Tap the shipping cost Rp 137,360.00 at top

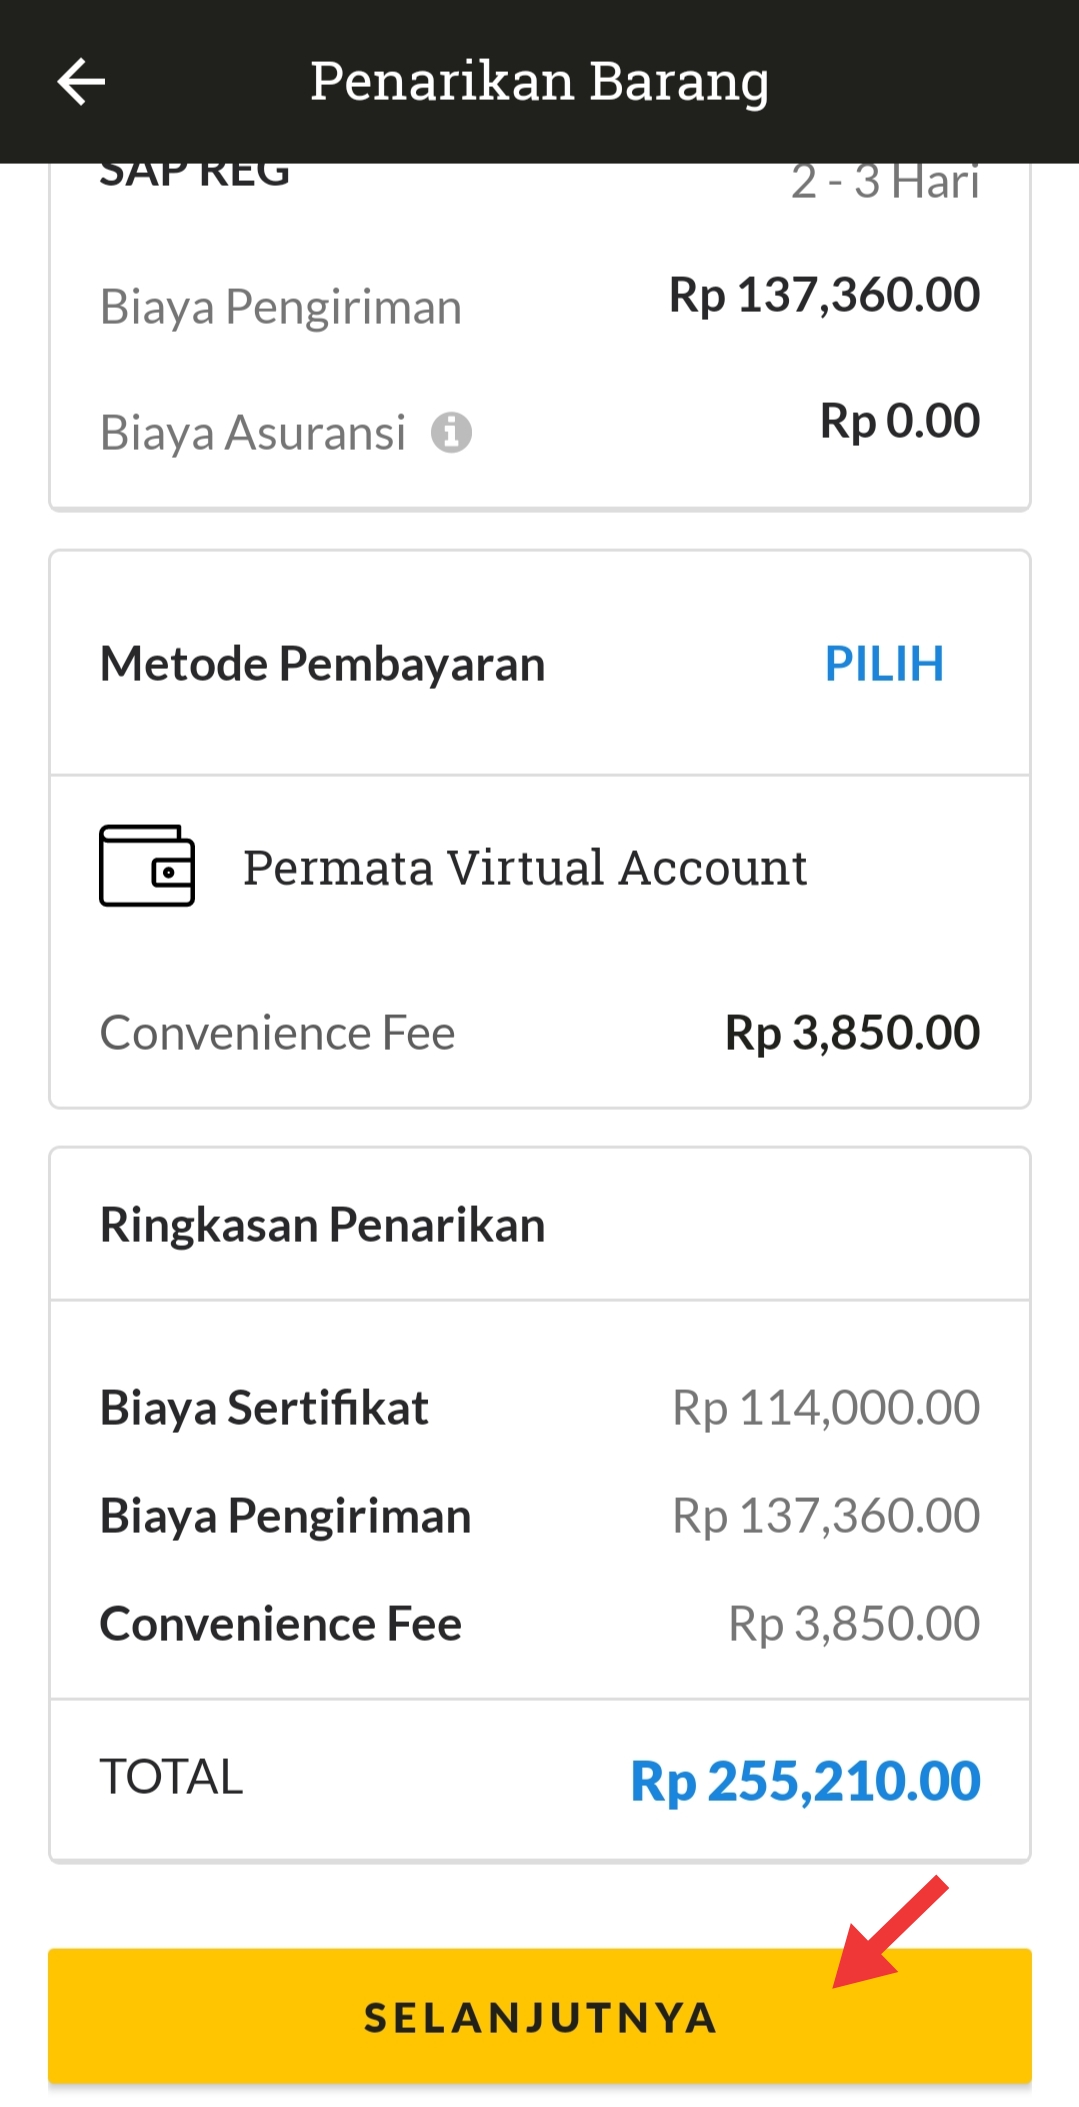point(825,295)
